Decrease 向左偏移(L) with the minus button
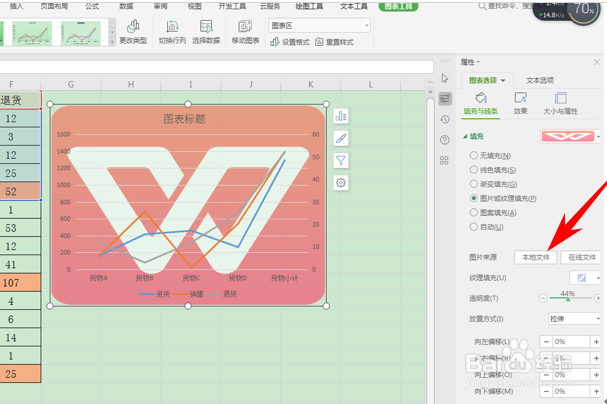The height and width of the screenshot is (404, 607). tap(546, 342)
